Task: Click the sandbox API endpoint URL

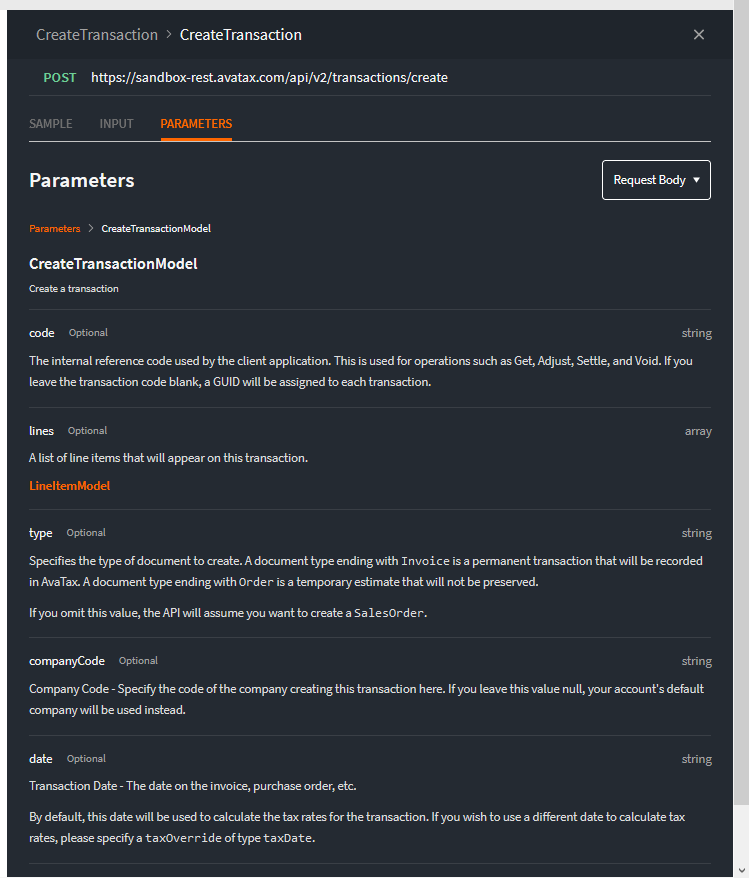Action: point(269,77)
